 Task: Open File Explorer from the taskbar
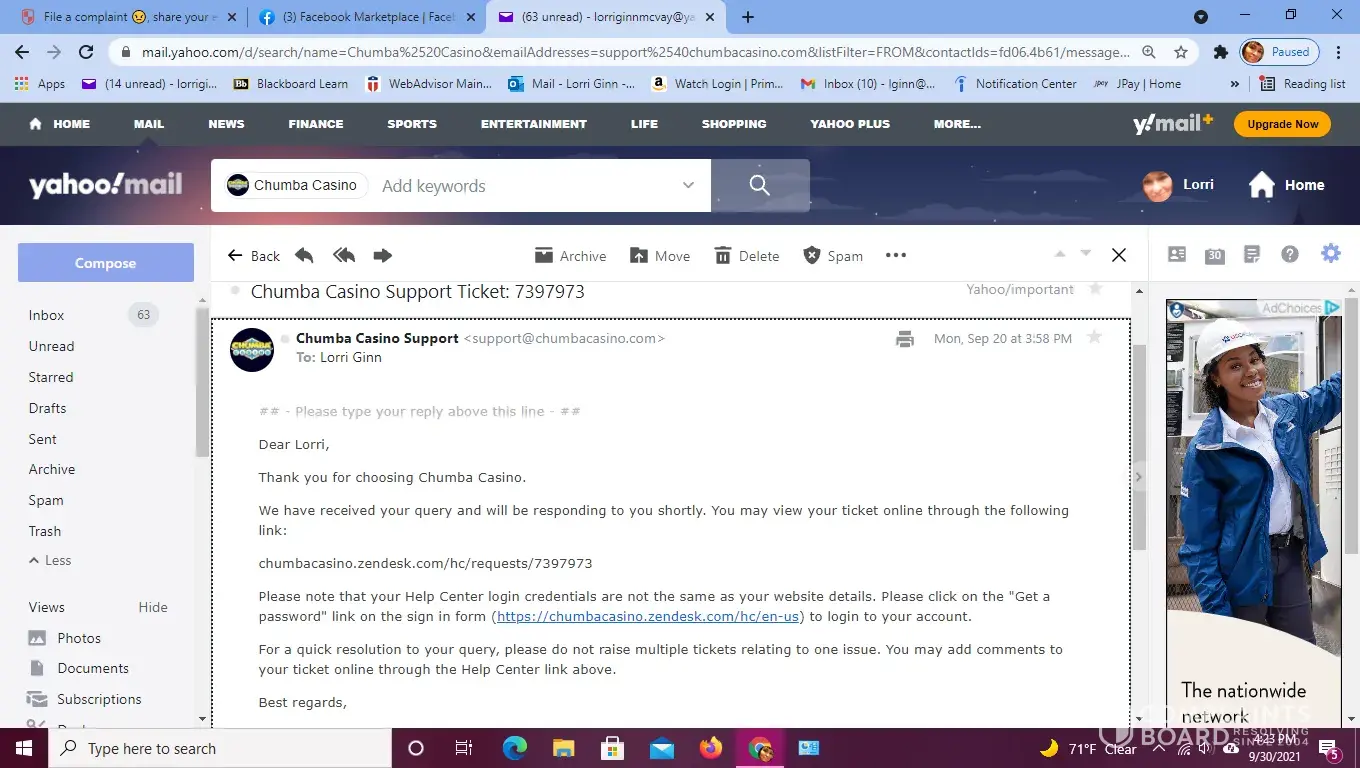pos(564,748)
